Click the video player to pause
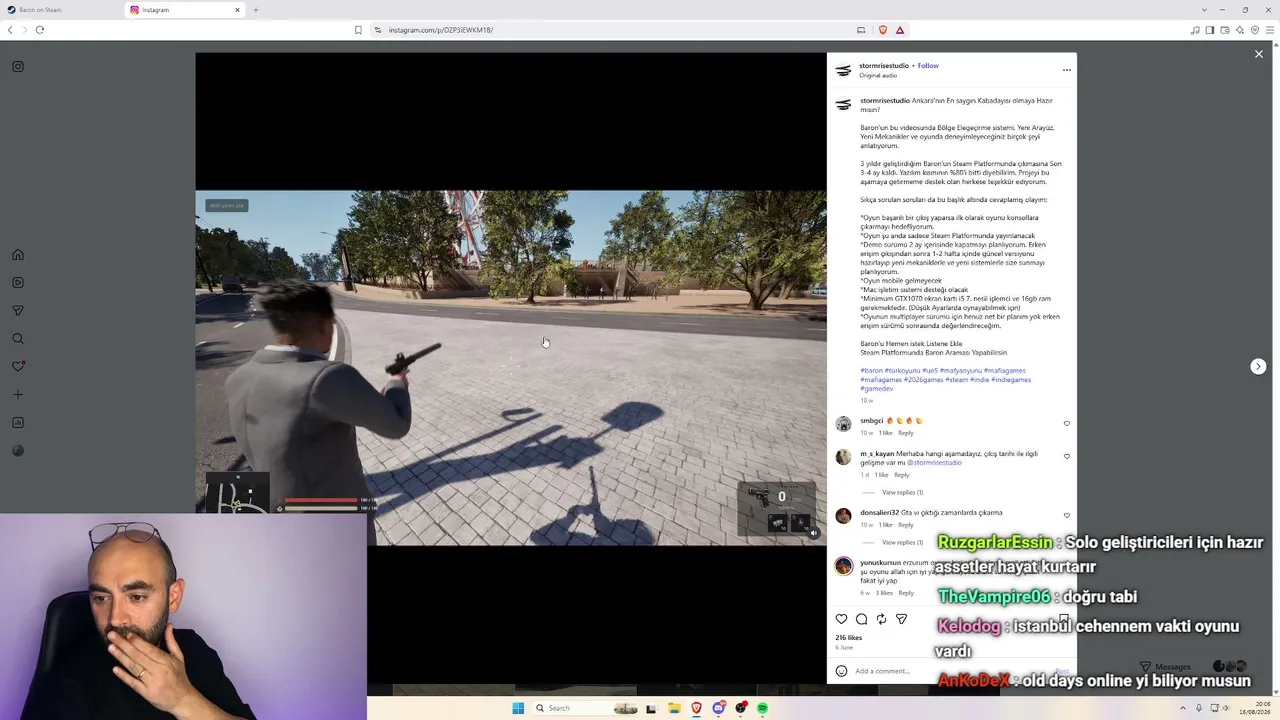The image size is (1280, 720). coord(511,368)
